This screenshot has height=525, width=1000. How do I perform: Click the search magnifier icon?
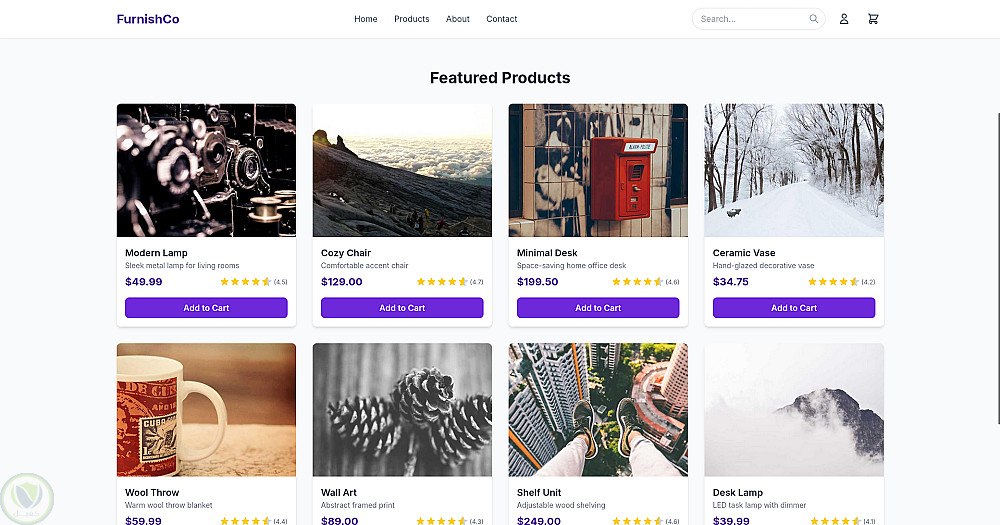click(814, 19)
